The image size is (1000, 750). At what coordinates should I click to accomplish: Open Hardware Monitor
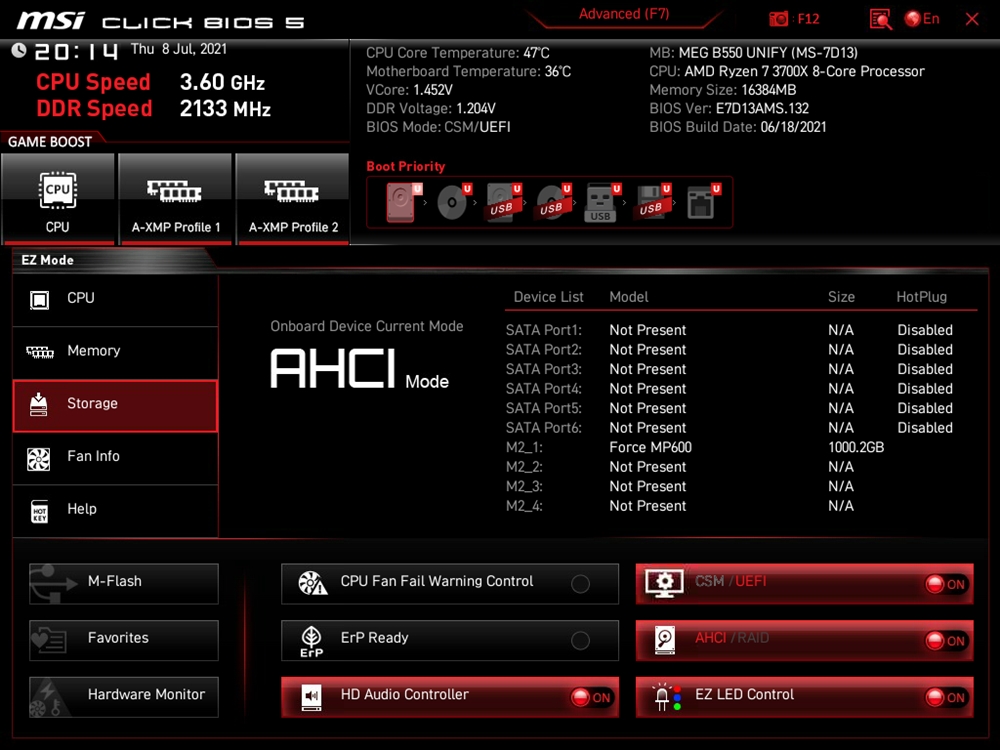(124, 696)
